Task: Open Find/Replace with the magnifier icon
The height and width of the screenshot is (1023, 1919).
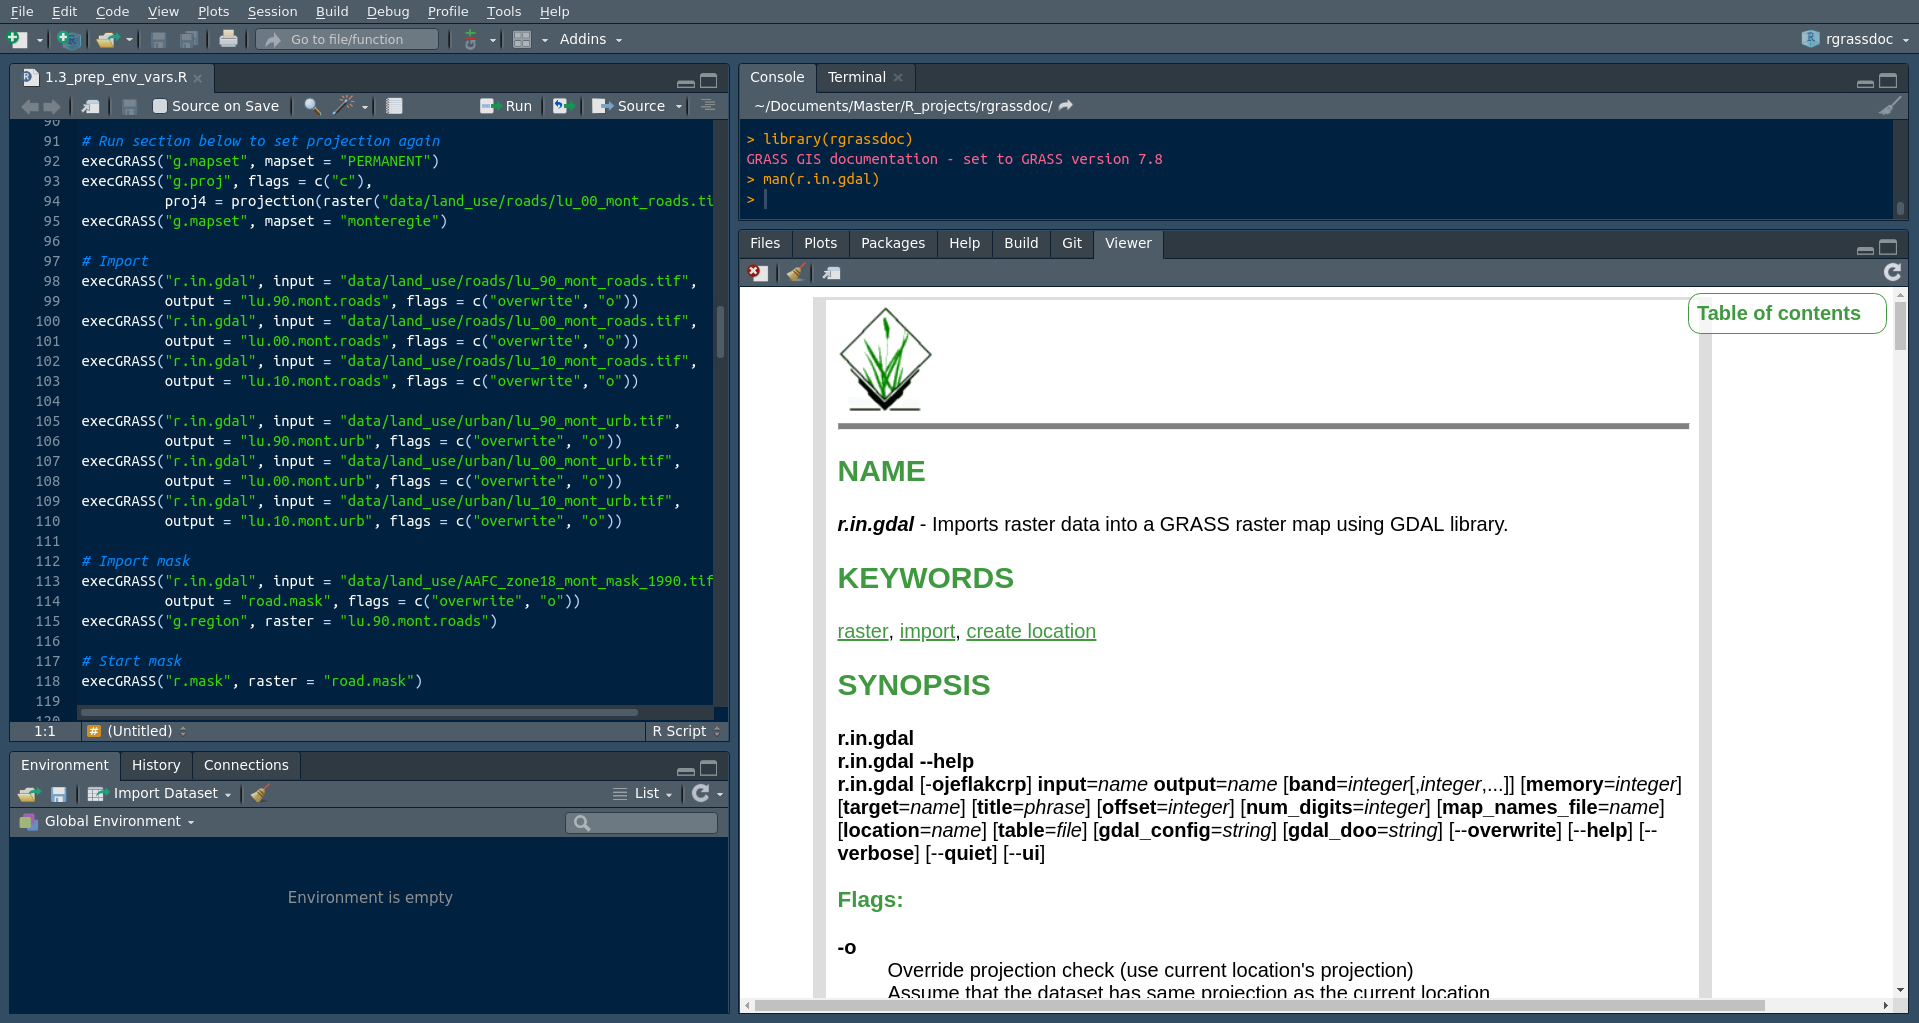Action: click(313, 106)
